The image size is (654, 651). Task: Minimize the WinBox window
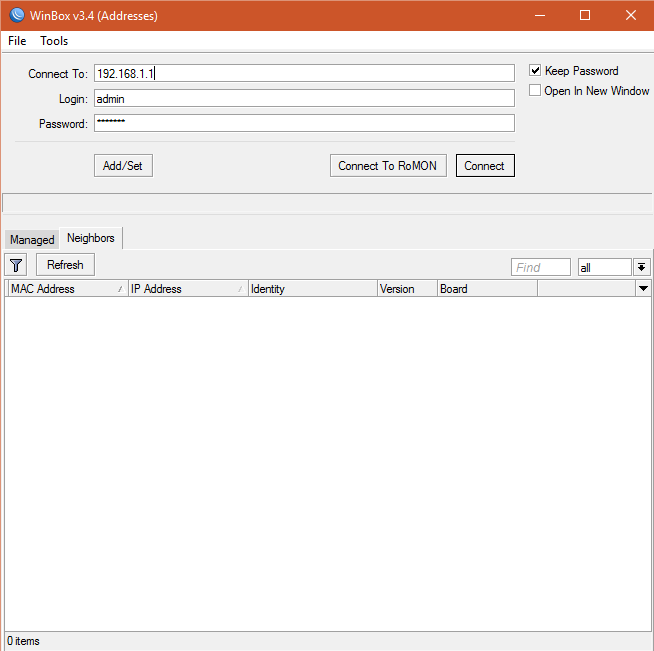pos(540,15)
